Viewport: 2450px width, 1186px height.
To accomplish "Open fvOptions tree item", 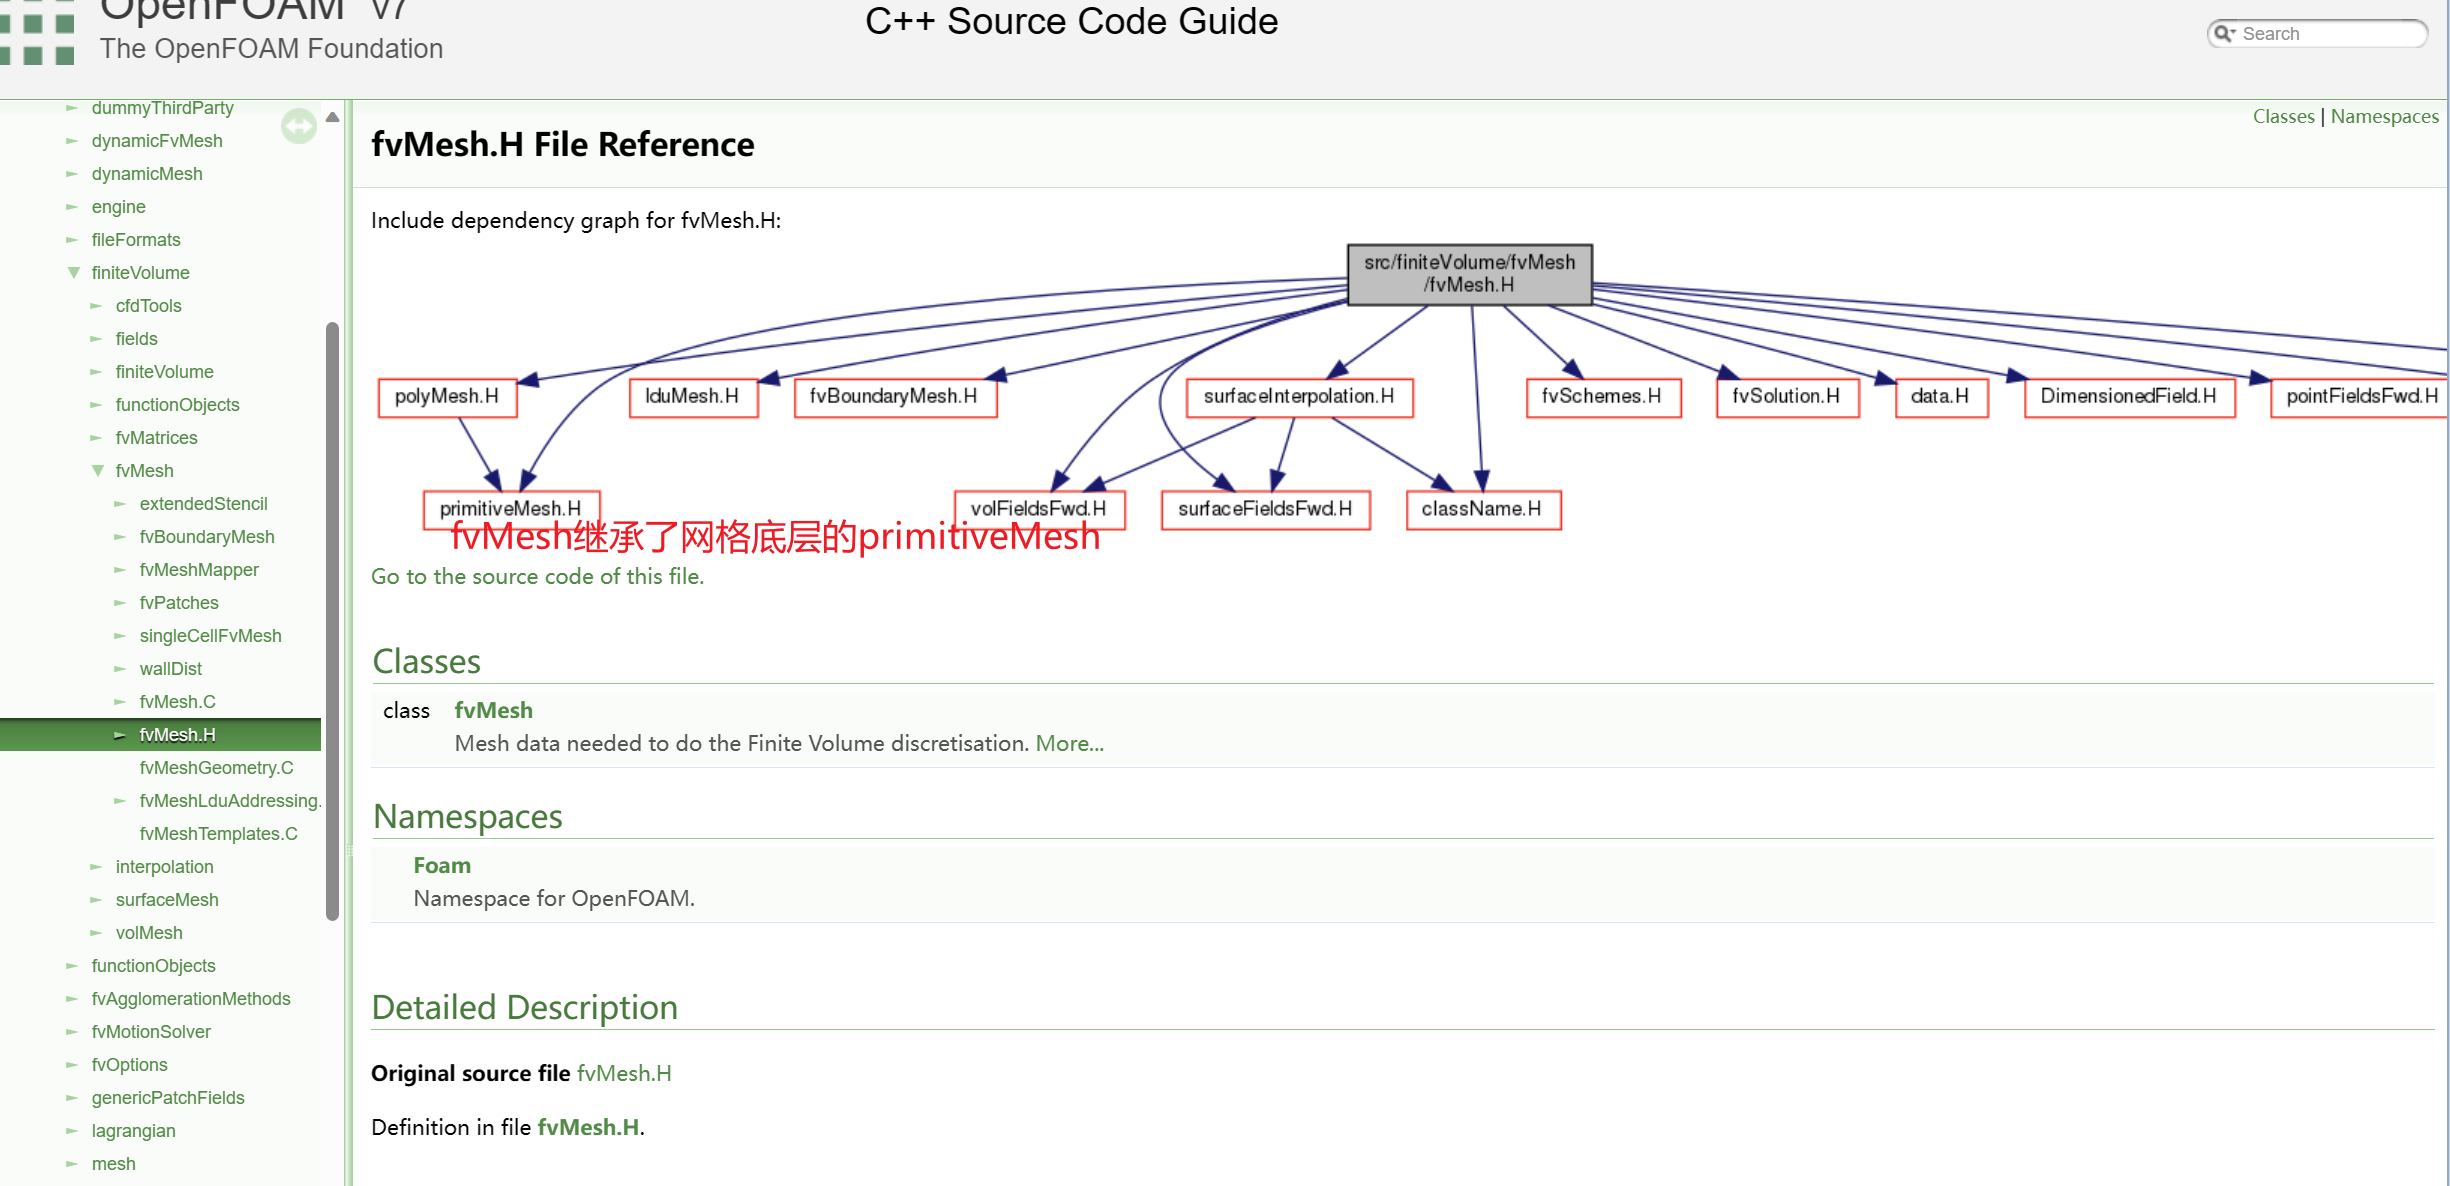I will click(x=129, y=1065).
